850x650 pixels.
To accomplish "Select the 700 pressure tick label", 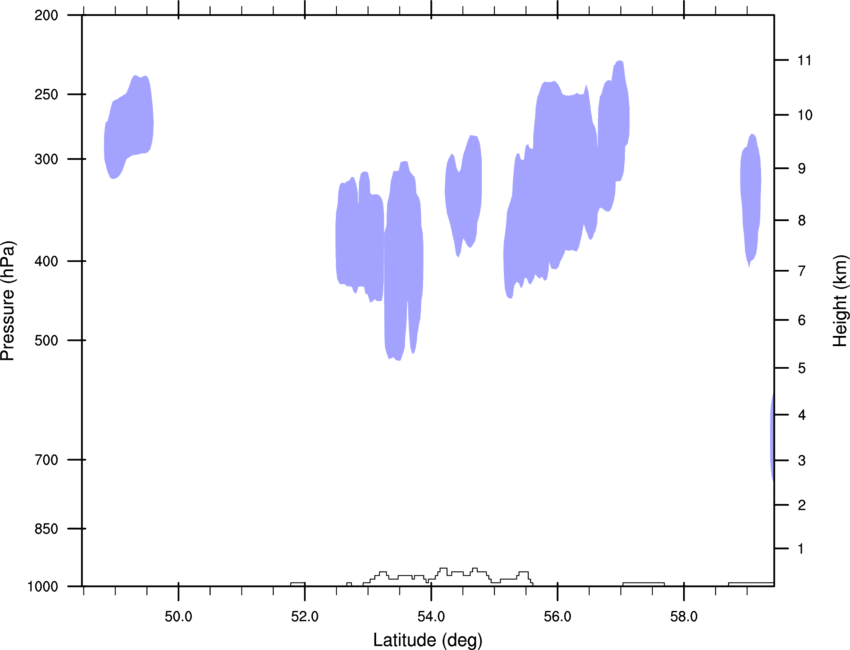I will click(x=46, y=460).
